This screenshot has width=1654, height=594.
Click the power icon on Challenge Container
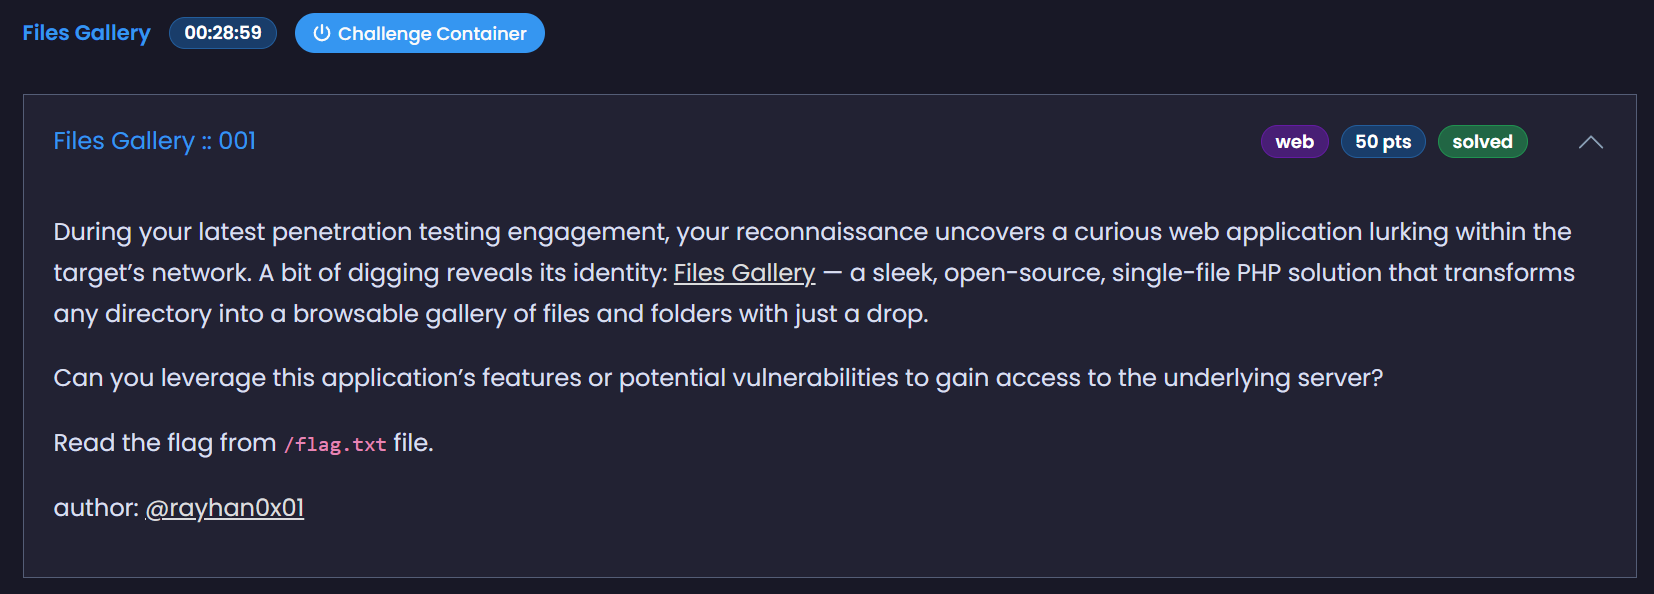(x=321, y=33)
